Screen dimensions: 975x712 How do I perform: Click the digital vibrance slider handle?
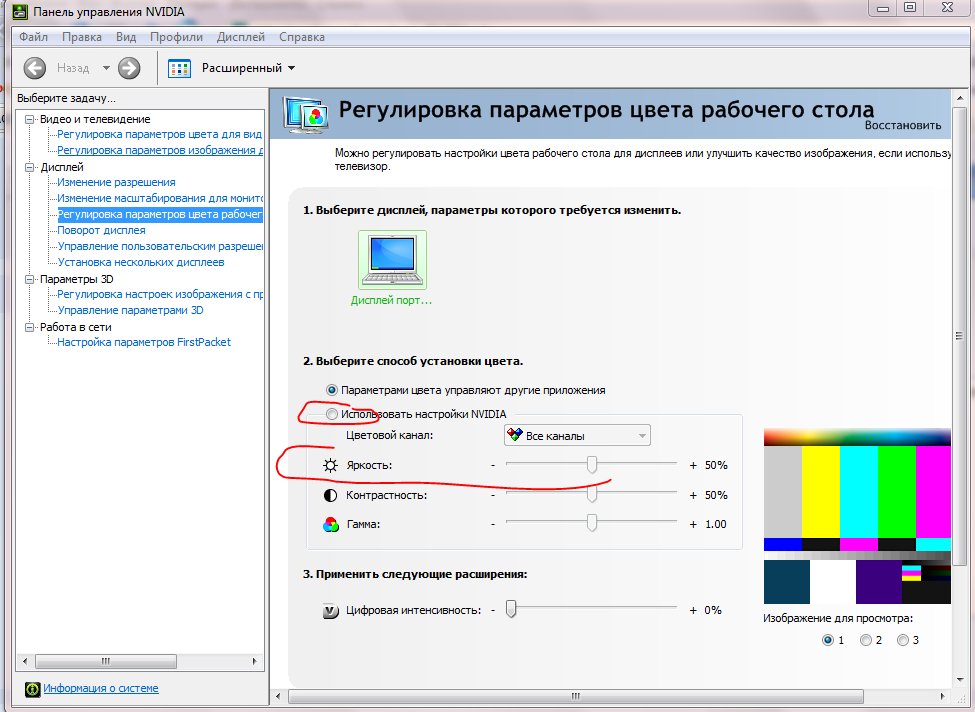[511, 609]
